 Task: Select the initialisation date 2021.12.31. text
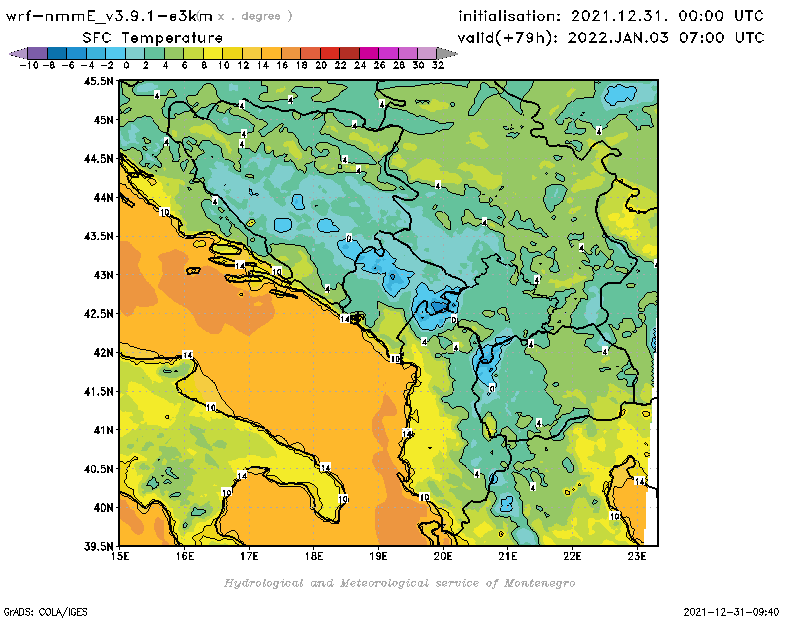click(619, 16)
